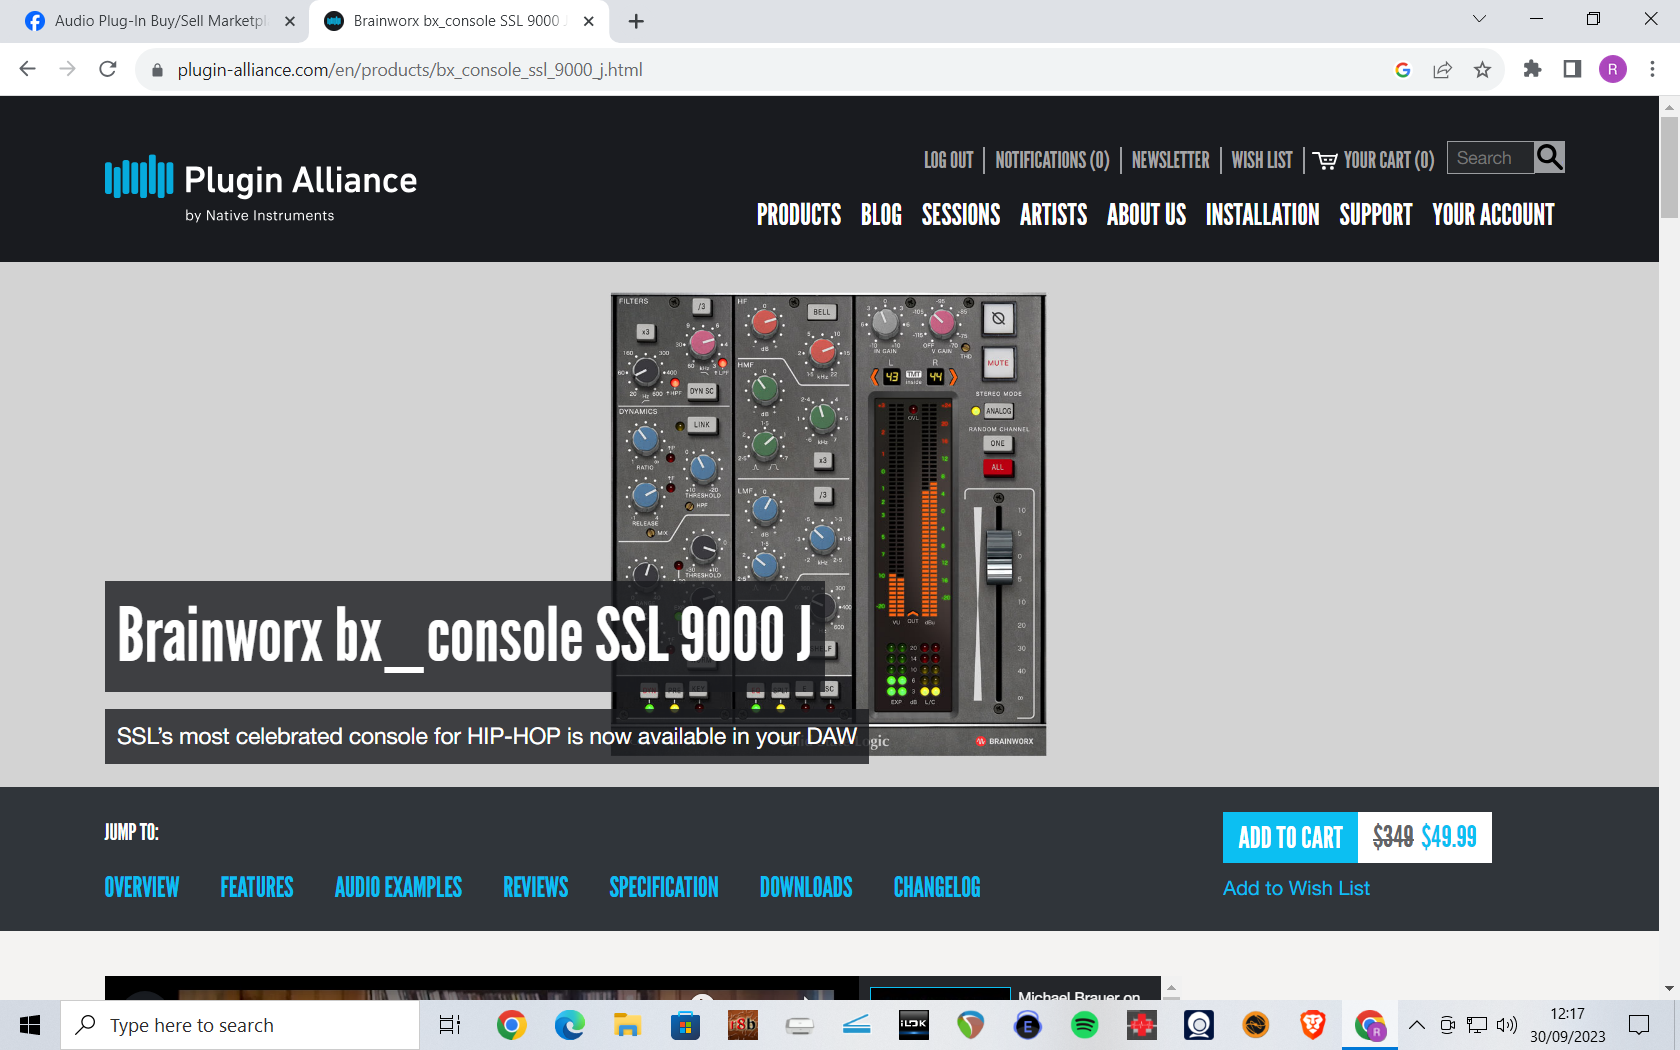Image resolution: width=1680 pixels, height=1050 pixels.
Task: Open the ABOUT US menu item
Action: 1146,215
